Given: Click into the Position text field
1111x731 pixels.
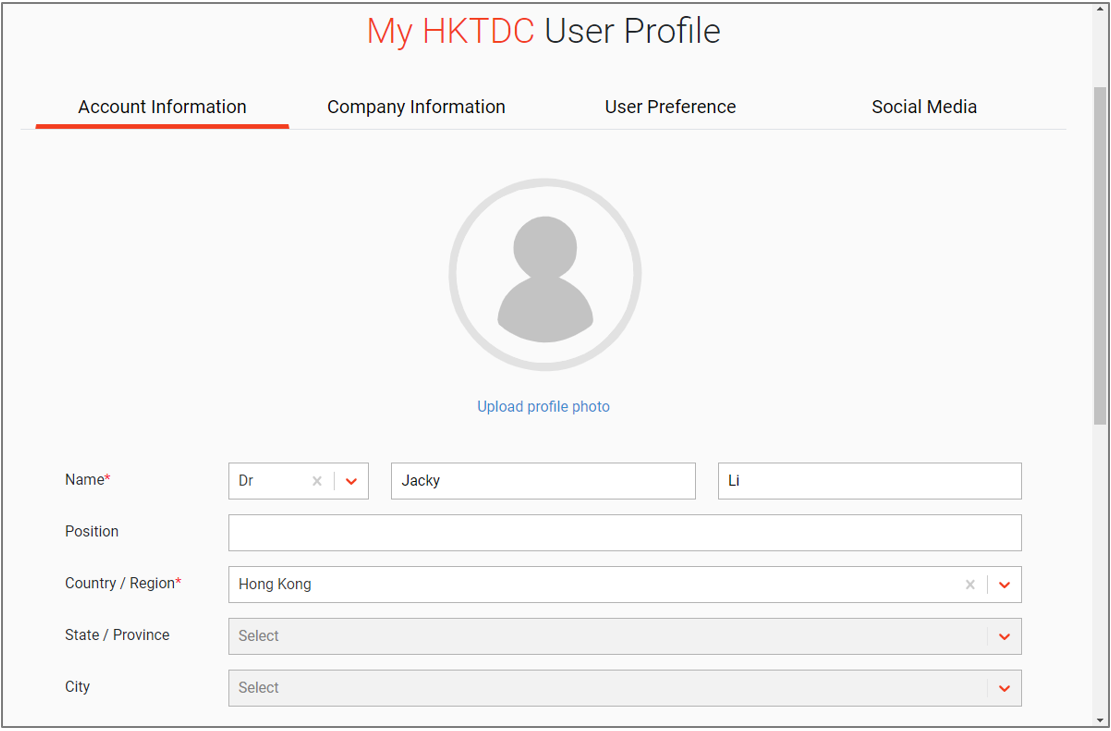Looking at the screenshot, I should tap(624, 533).
